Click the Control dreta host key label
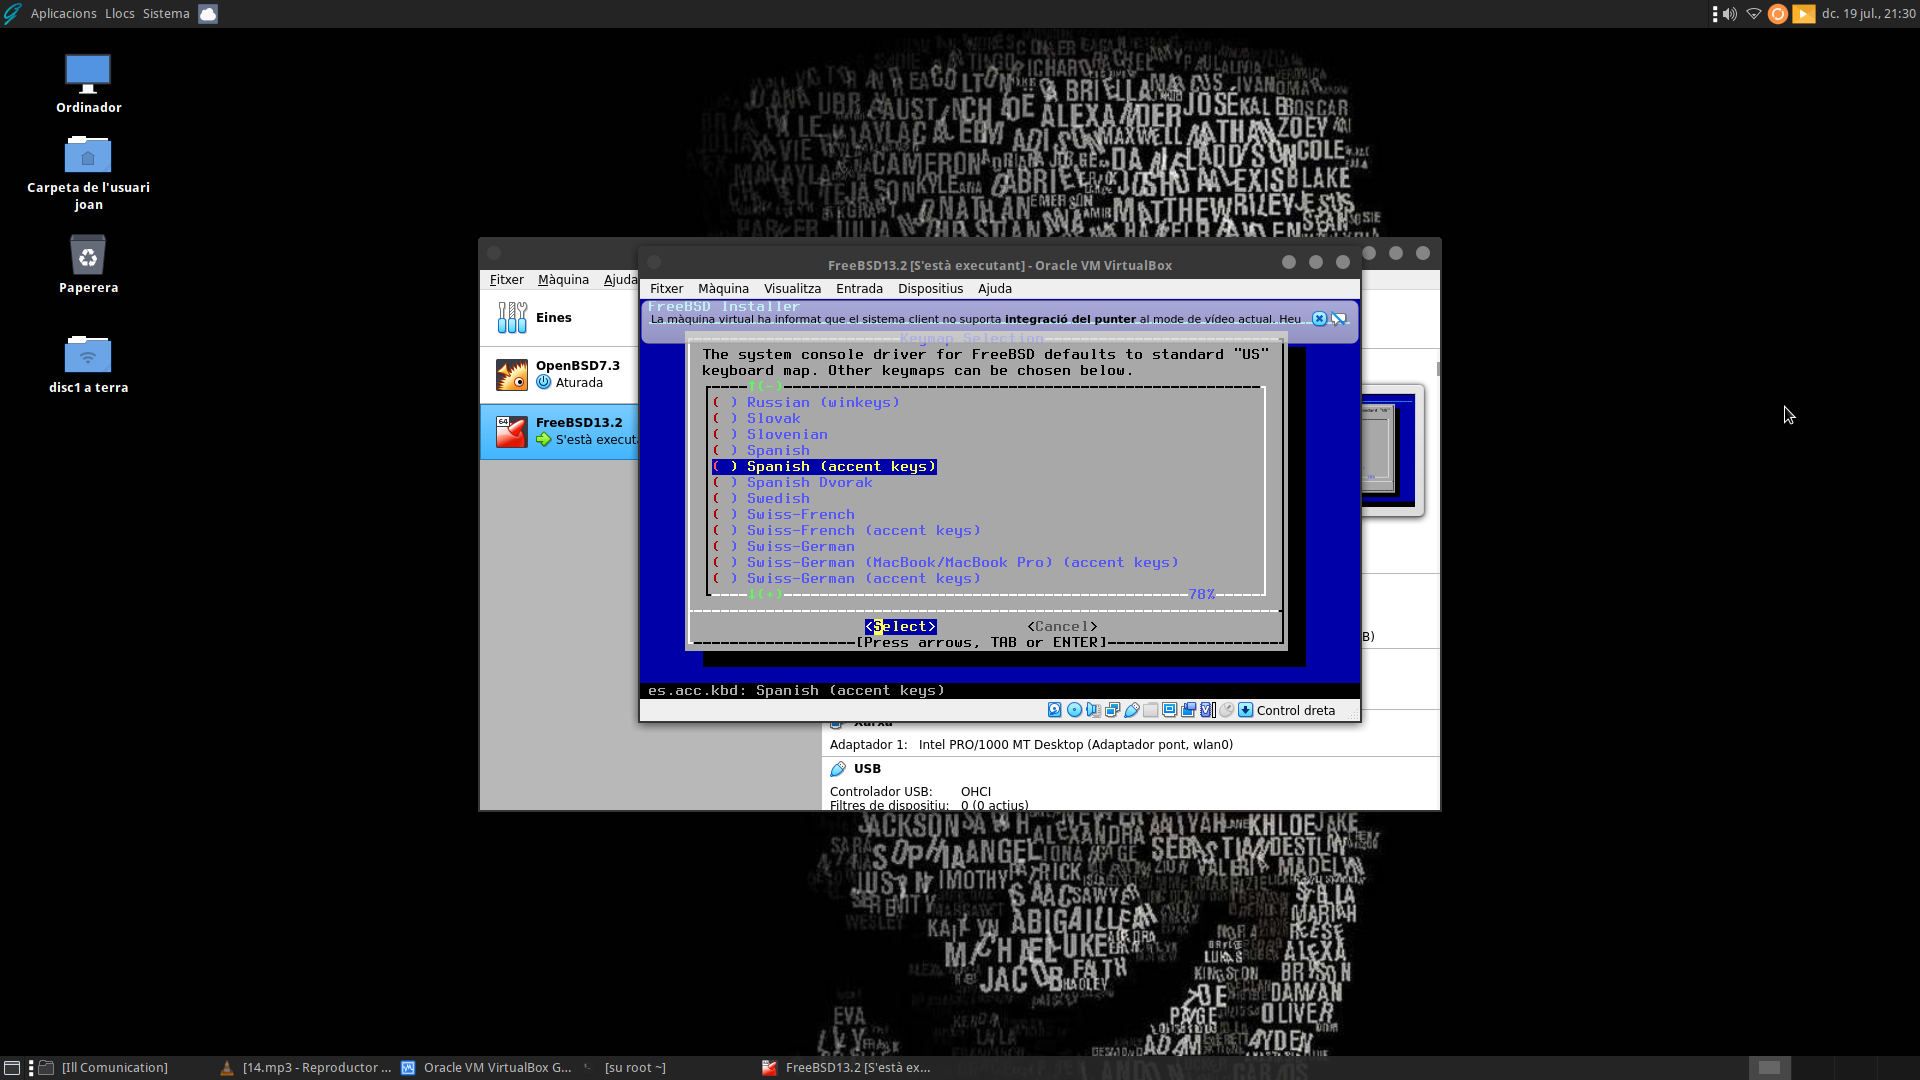1920x1080 pixels. [x=1296, y=711]
